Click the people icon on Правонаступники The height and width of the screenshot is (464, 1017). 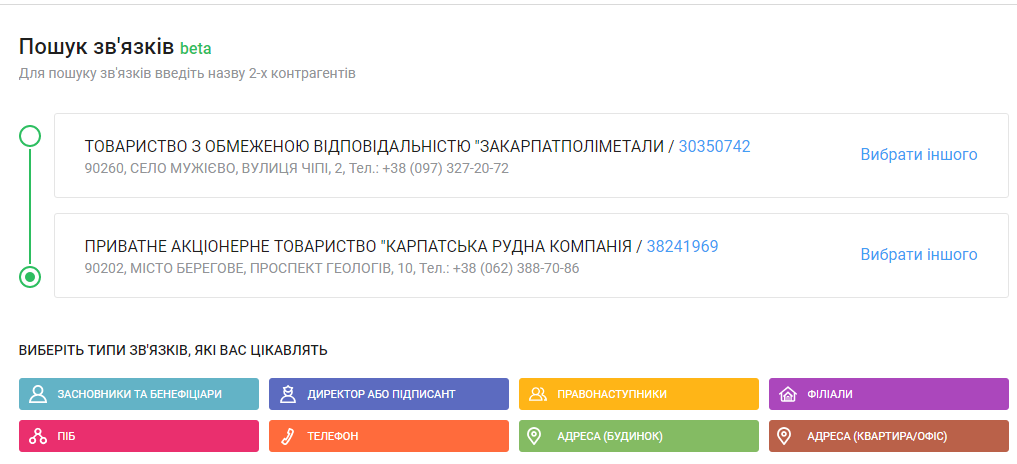(538, 394)
